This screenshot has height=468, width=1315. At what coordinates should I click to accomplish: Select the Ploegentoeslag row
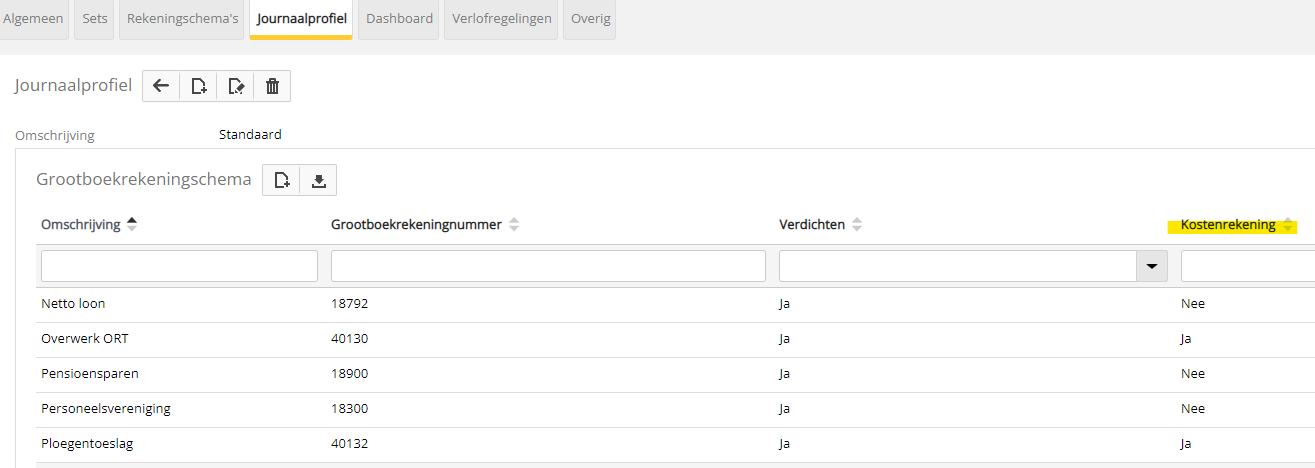[87, 444]
